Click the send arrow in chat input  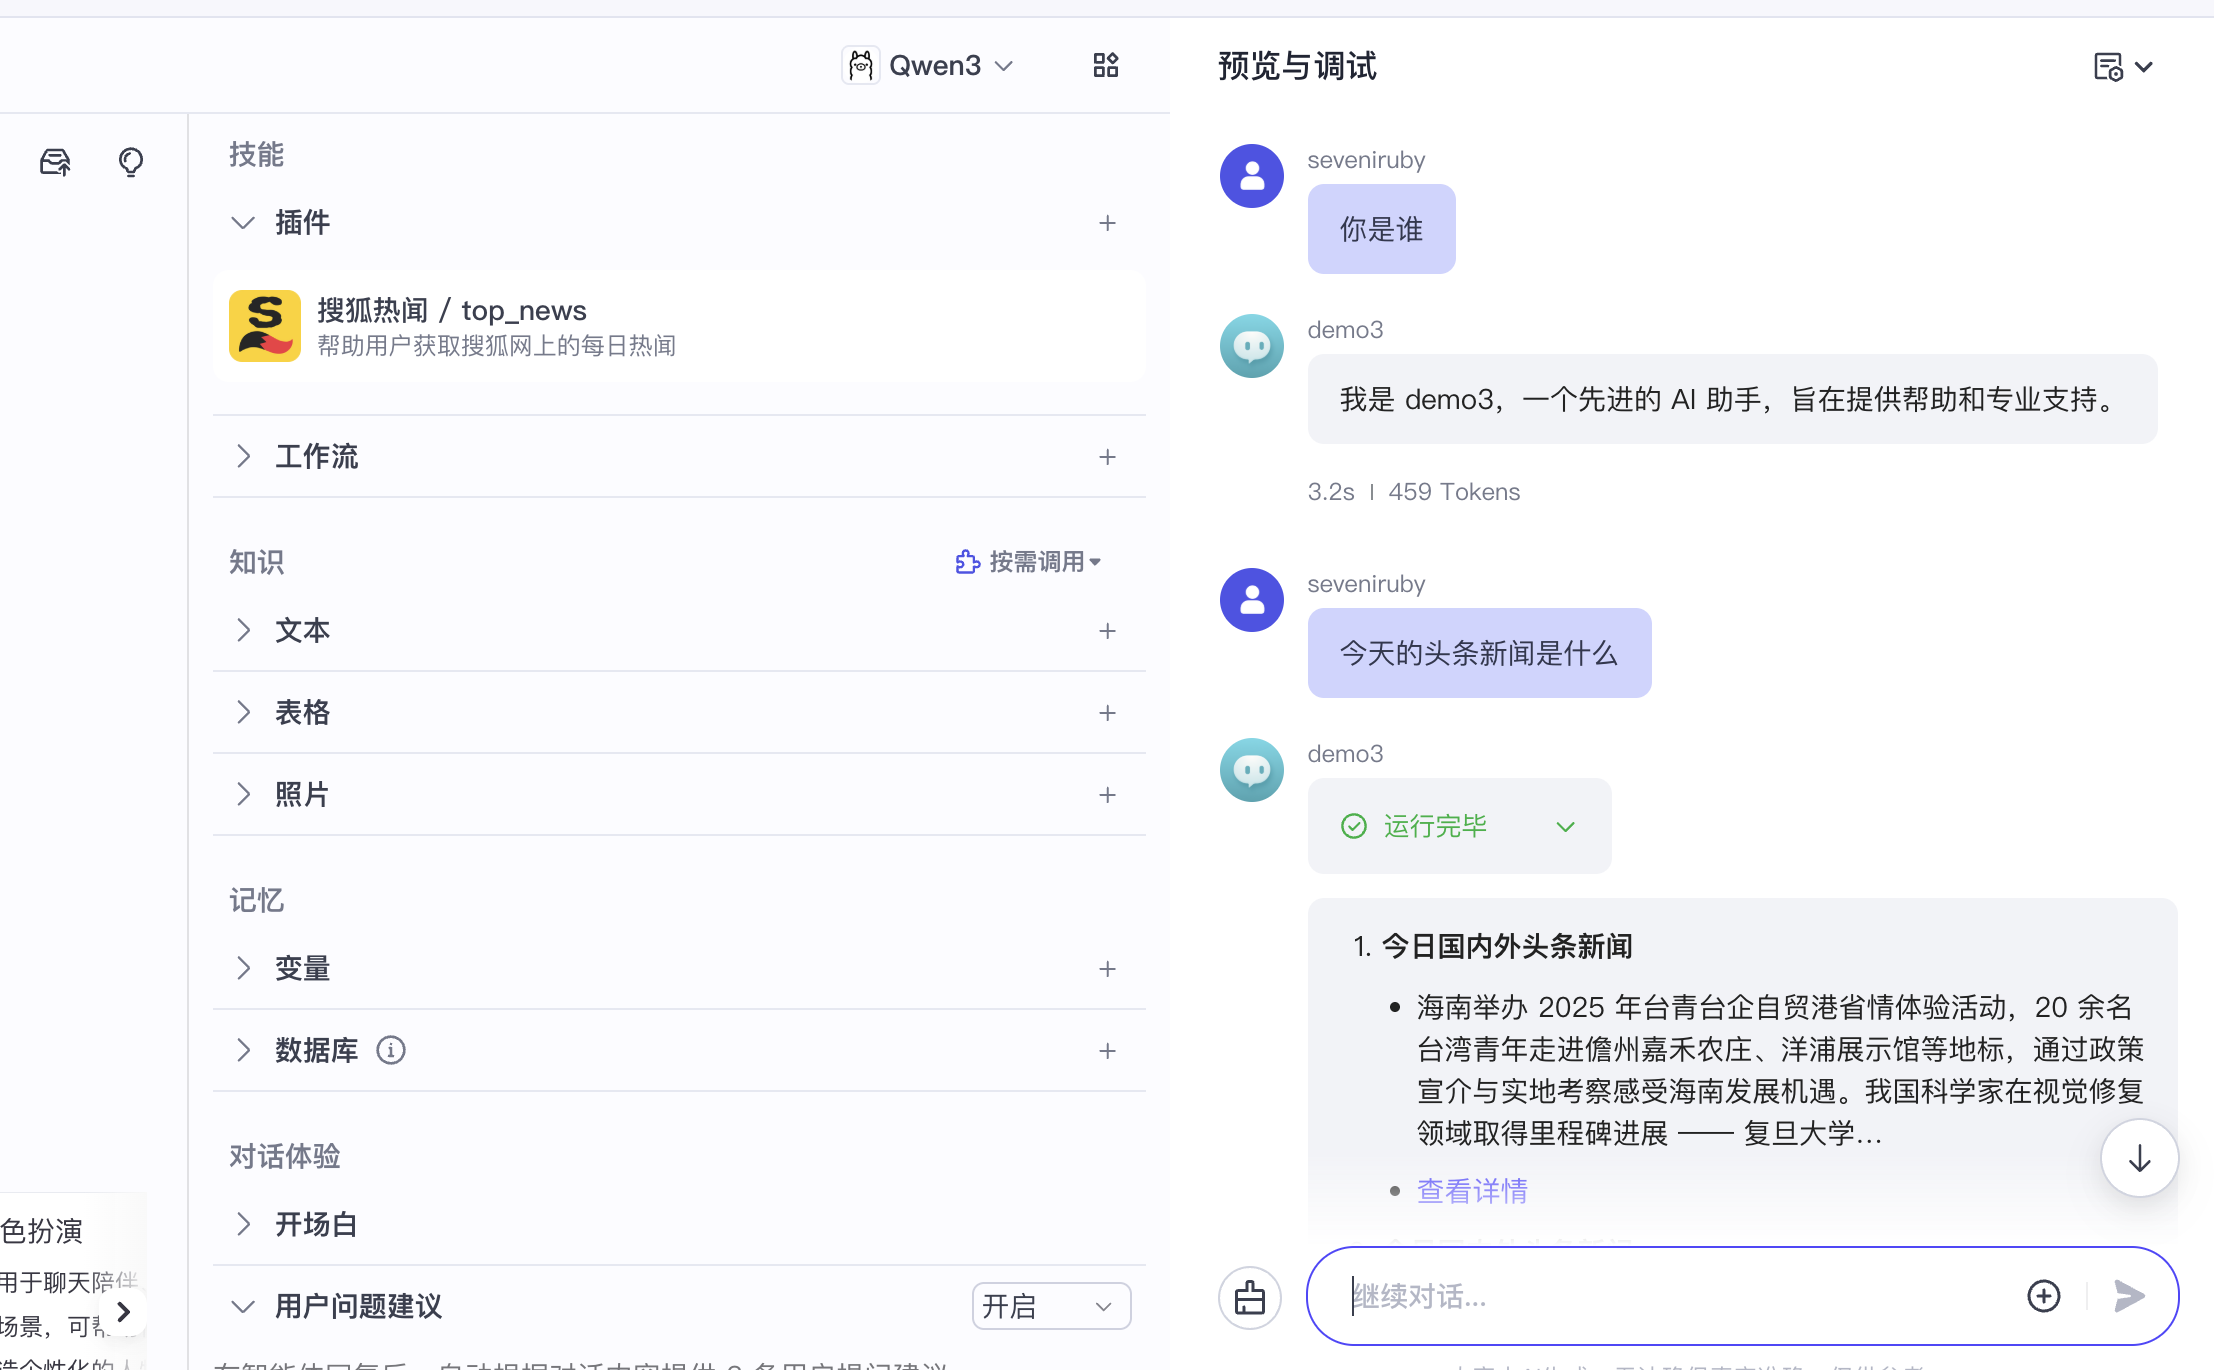(x=2129, y=1296)
